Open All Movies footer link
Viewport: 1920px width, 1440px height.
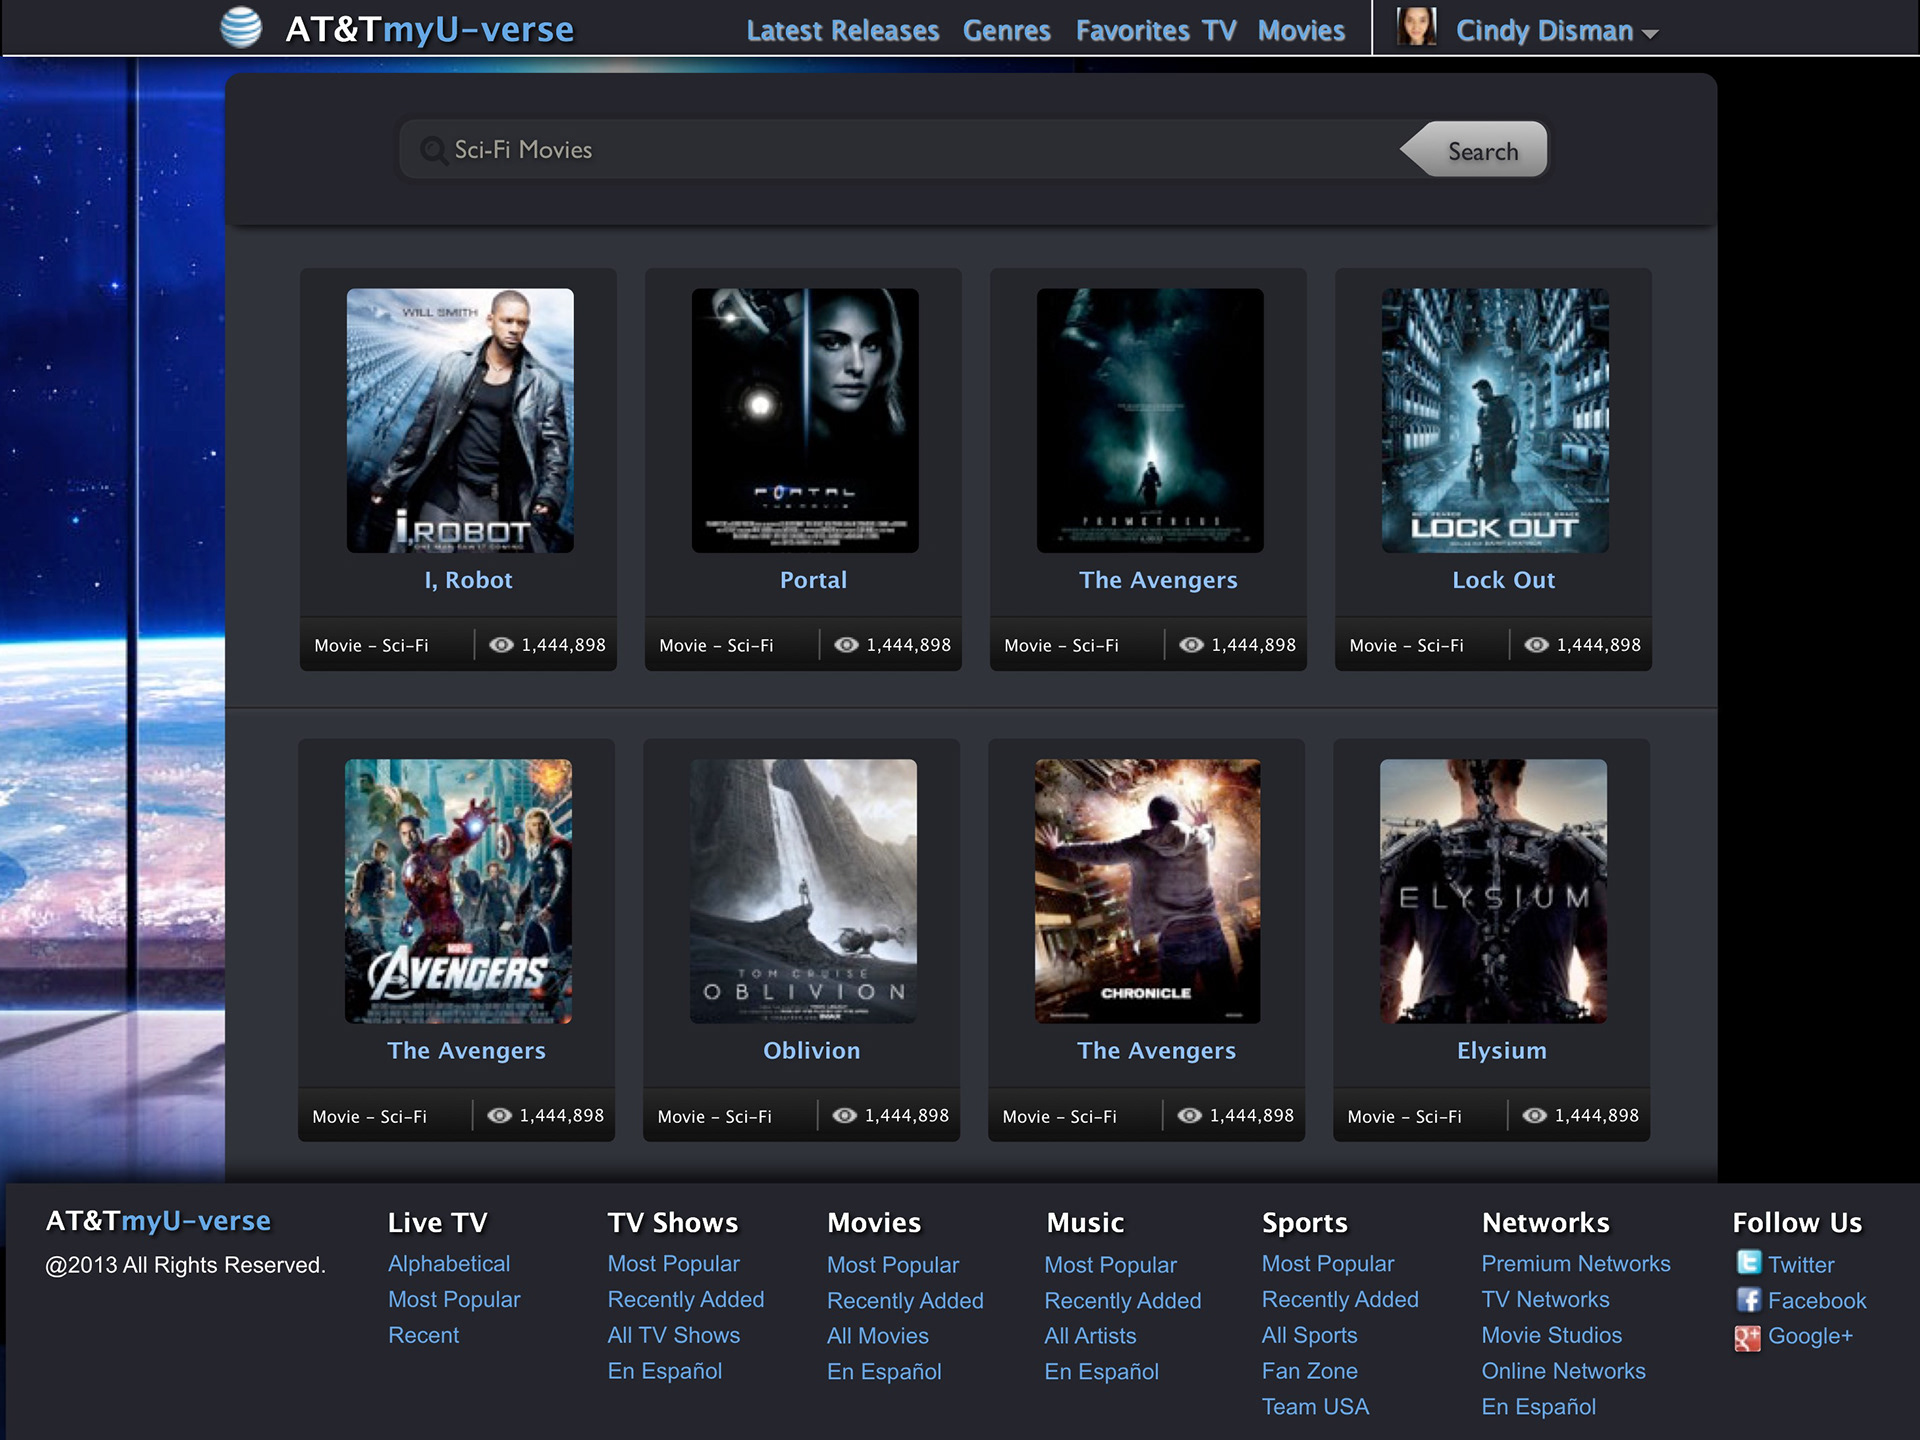click(x=878, y=1336)
